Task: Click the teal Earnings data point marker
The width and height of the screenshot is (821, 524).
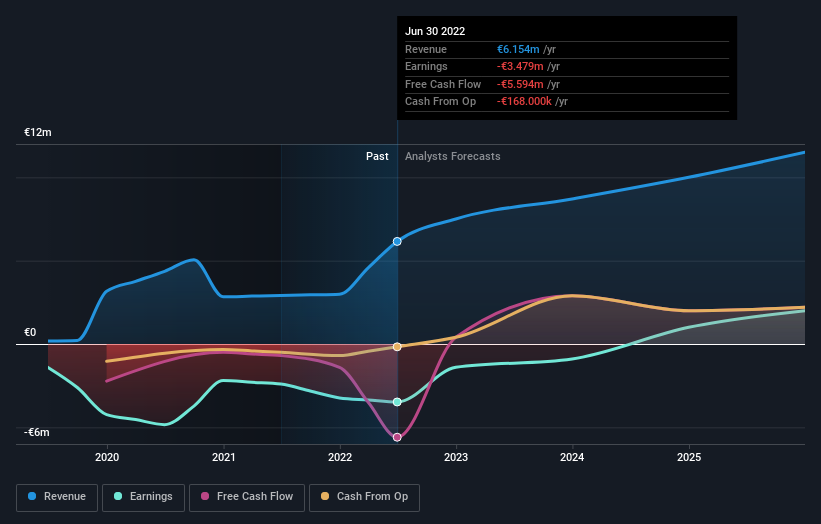Action: [397, 402]
